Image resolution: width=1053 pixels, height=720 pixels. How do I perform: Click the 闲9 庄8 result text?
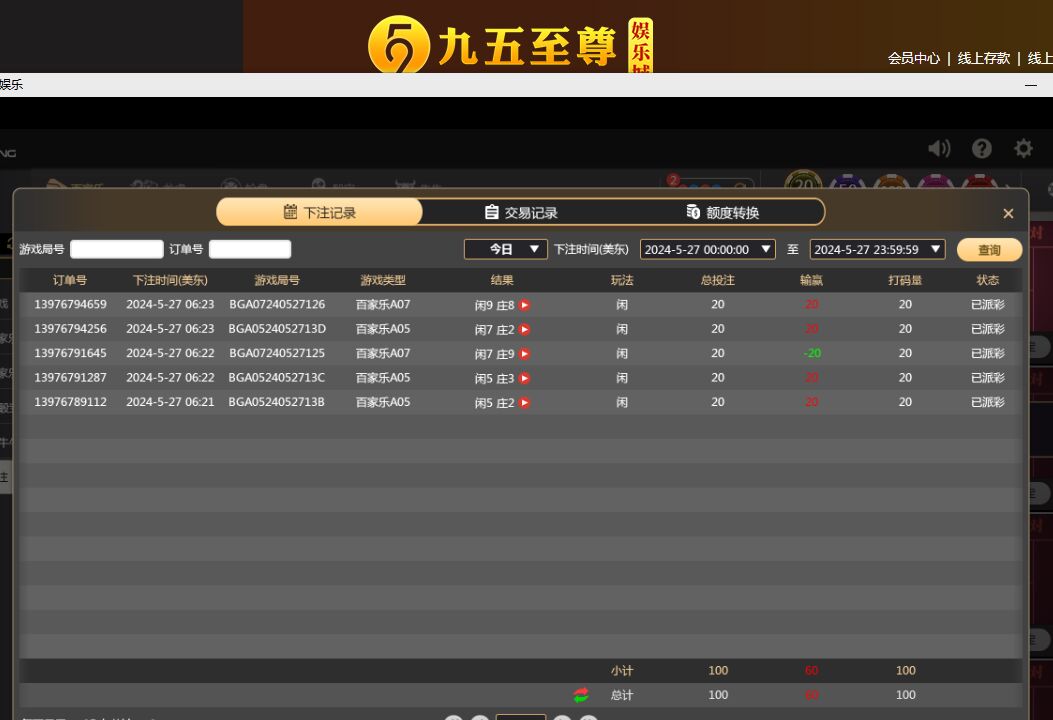pos(494,305)
